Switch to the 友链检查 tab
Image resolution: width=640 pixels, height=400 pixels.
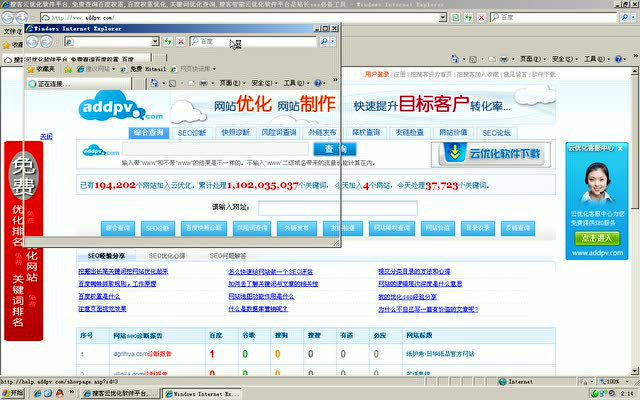(x=409, y=133)
